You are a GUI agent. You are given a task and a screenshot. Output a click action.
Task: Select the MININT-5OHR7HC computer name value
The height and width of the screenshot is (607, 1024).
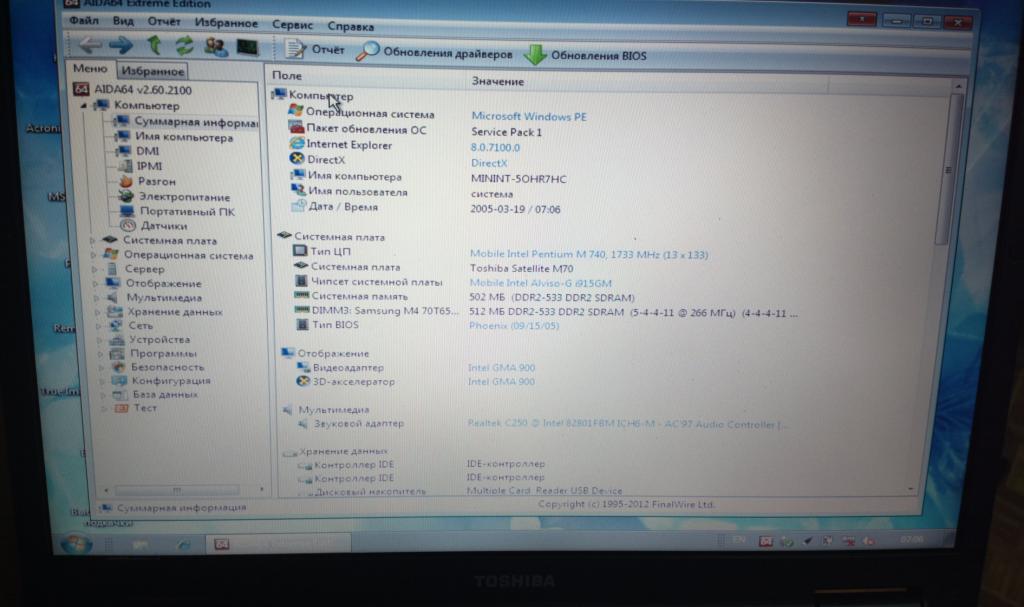coord(519,179)
